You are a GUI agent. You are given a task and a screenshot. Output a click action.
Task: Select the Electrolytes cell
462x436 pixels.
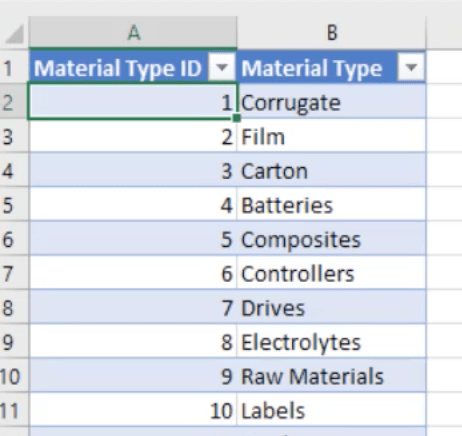click(x=331, y=341)
